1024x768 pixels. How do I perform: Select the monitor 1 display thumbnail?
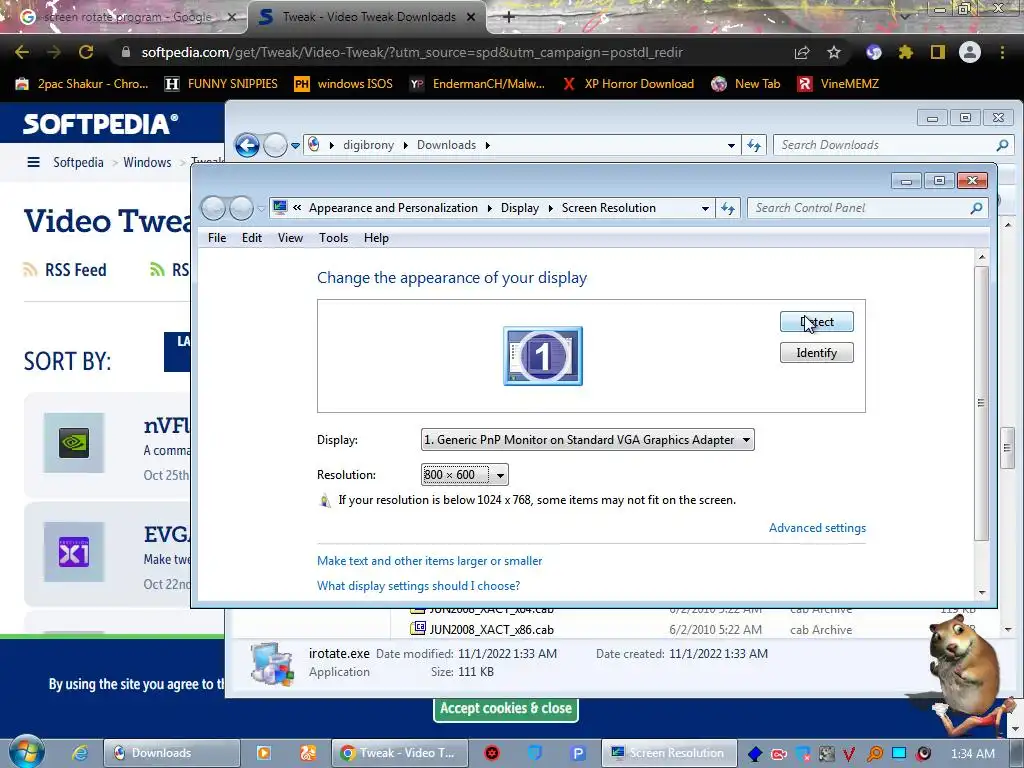click(x=543, y=356)
